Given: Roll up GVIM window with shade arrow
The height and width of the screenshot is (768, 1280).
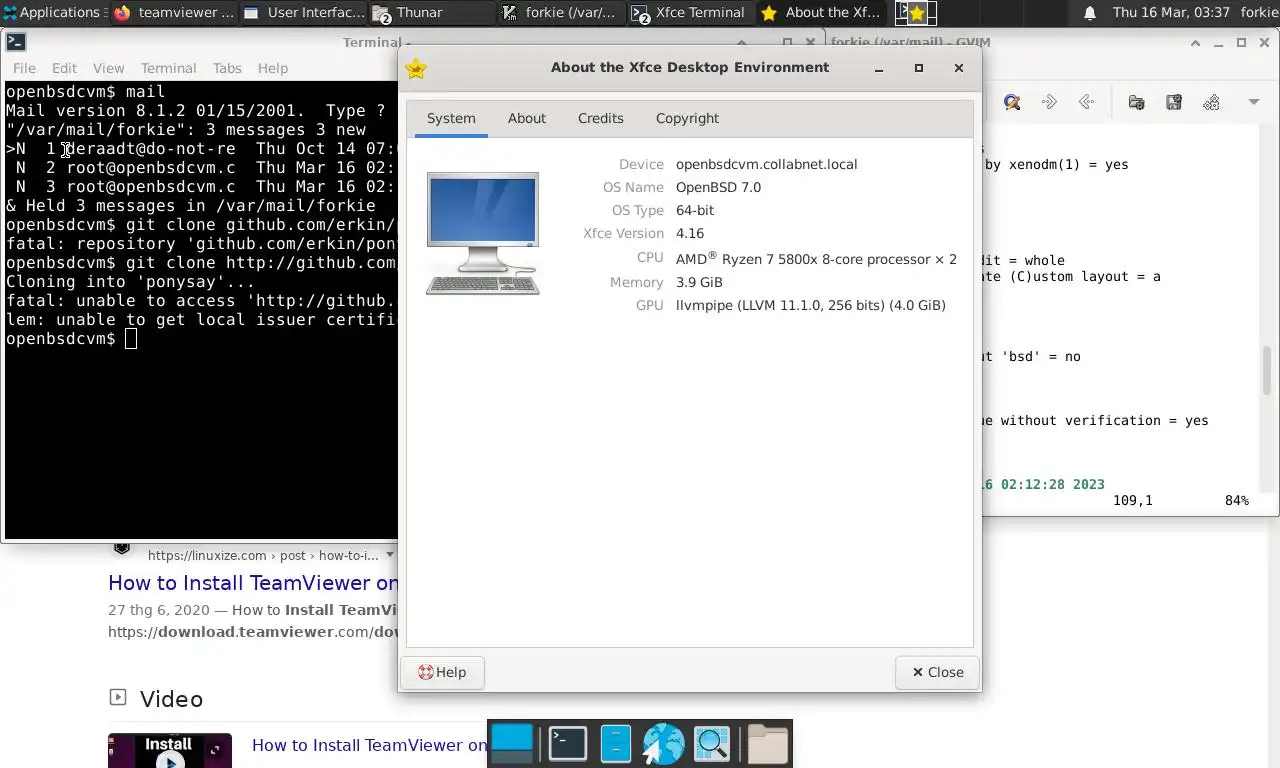Looking at the screenshot, I should coord(1195,42).
